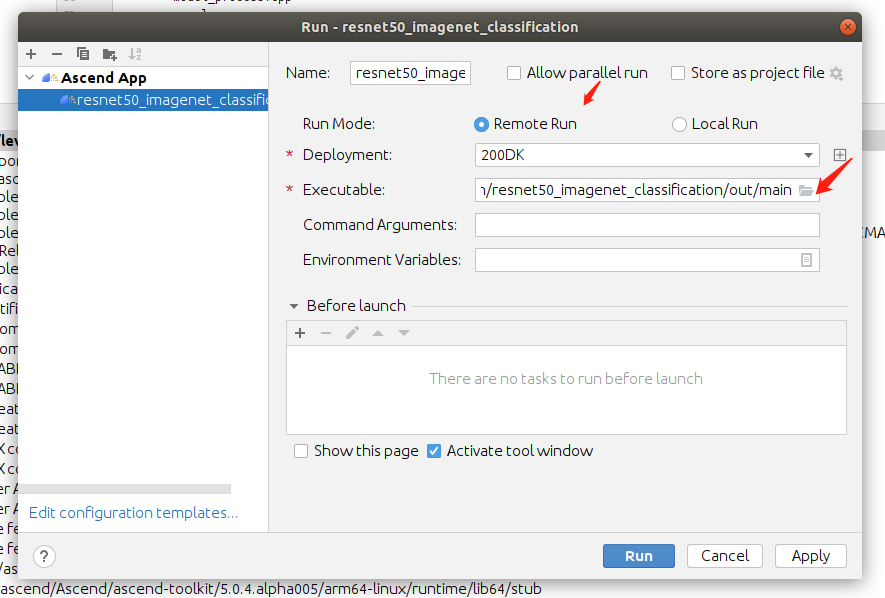This screenshot has width=885, height=598.
Task: Tick the Show this page checkbox
Action: [x=301, y=451]
